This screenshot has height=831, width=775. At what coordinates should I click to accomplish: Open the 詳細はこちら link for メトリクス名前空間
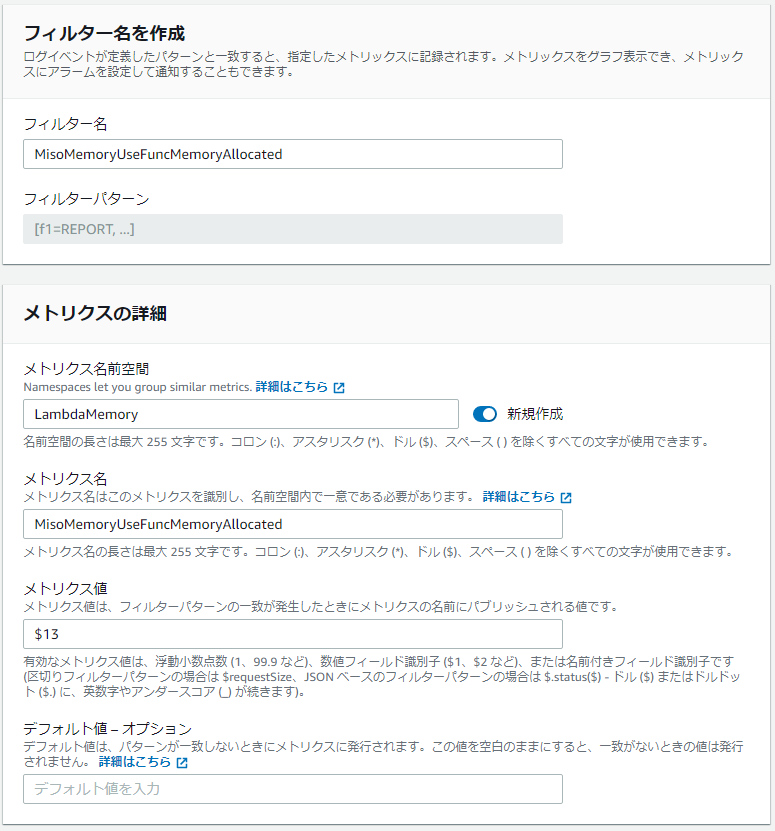click(x=291, y=387)
